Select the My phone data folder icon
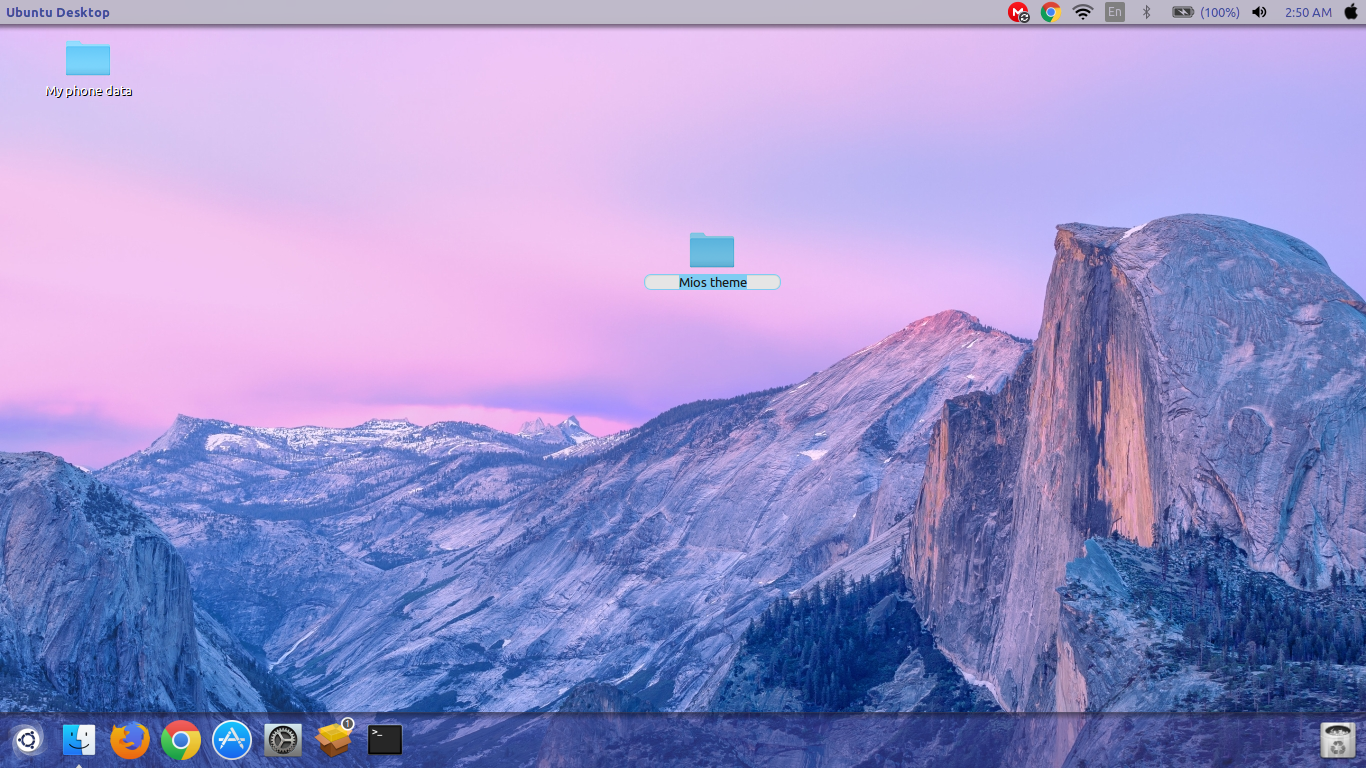 [88, 58]
